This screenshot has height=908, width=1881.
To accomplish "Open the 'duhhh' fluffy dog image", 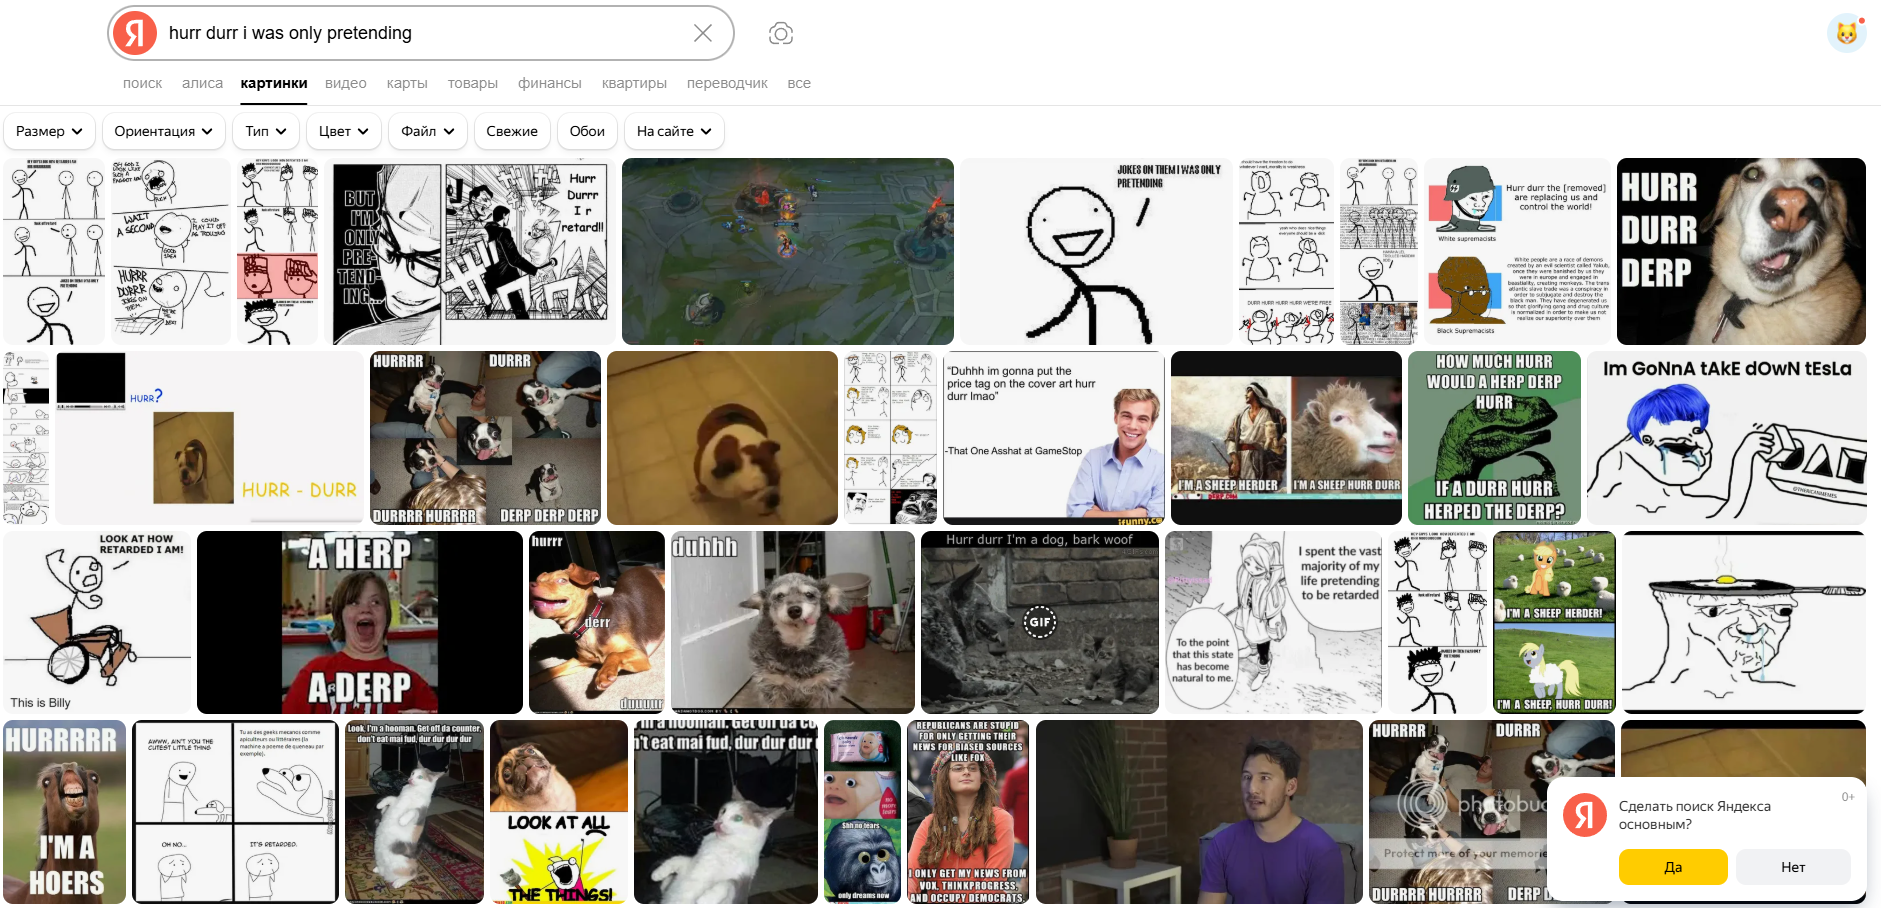I will tap(792, 622).
